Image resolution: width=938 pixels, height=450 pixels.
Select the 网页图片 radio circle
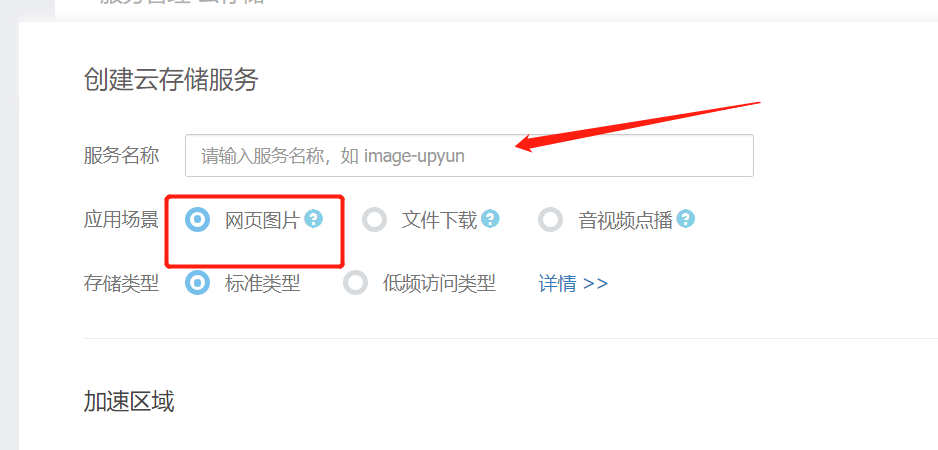pyautogui.click(x=197, y=220)
